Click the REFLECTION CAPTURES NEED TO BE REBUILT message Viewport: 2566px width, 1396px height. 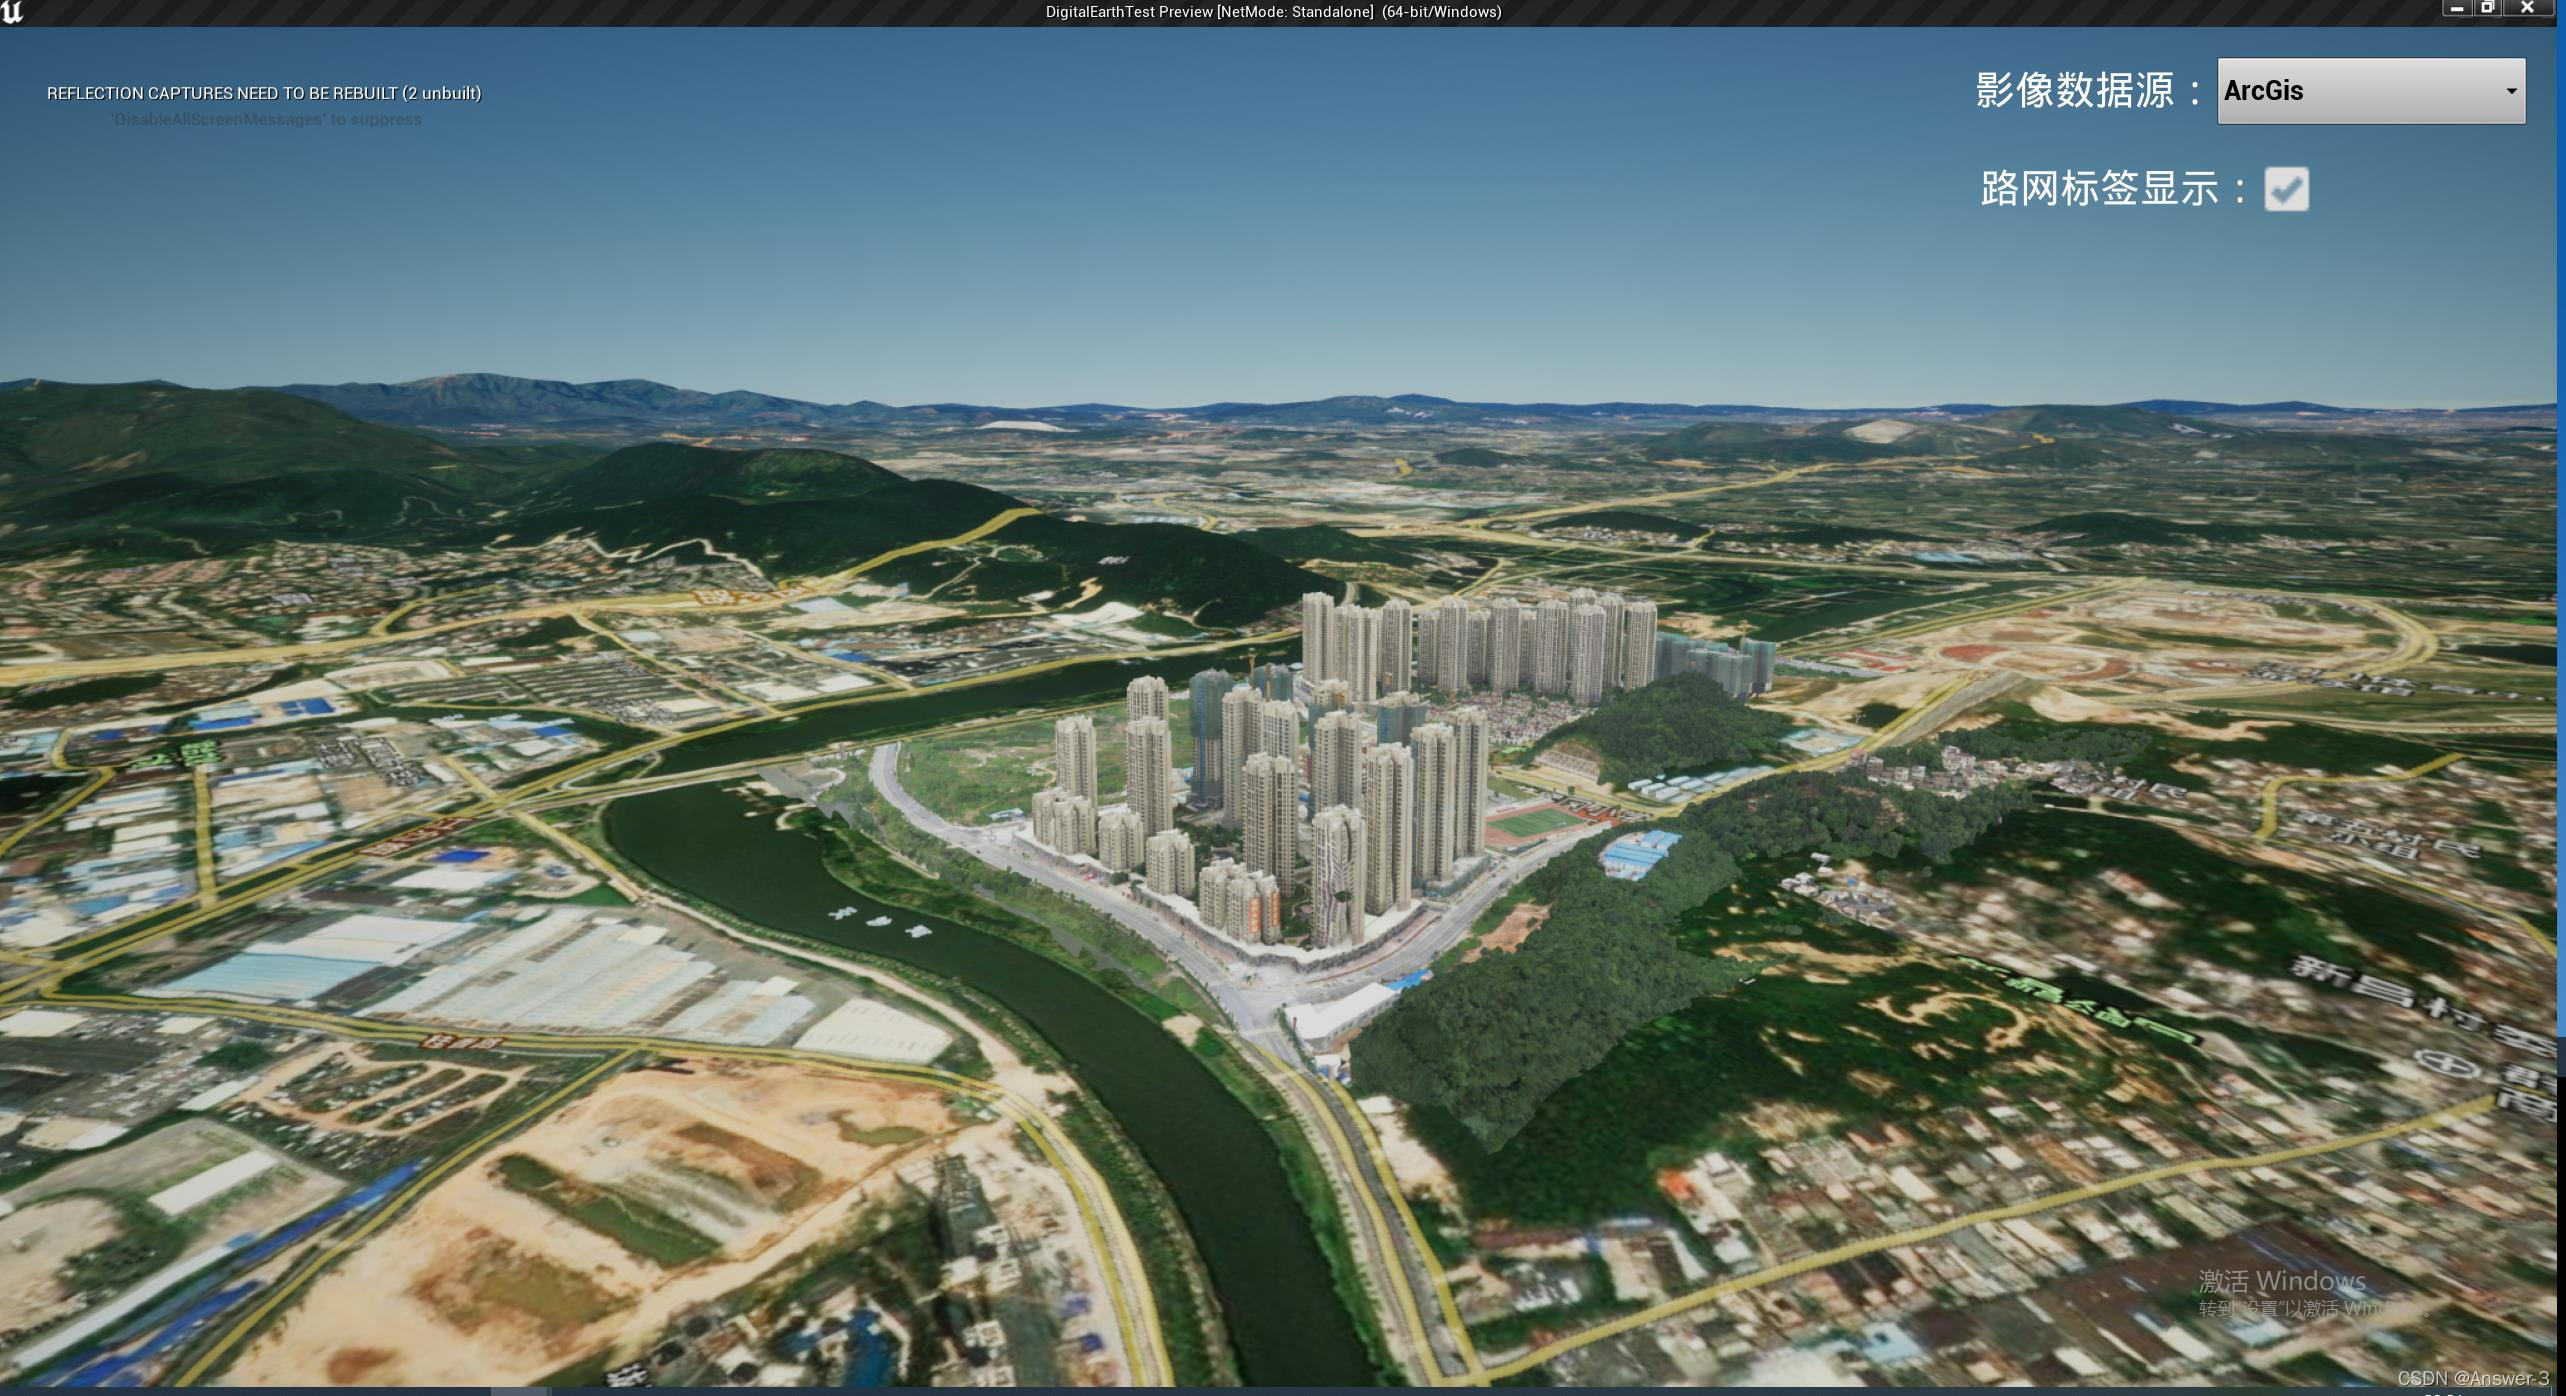[x=264, y=93]
